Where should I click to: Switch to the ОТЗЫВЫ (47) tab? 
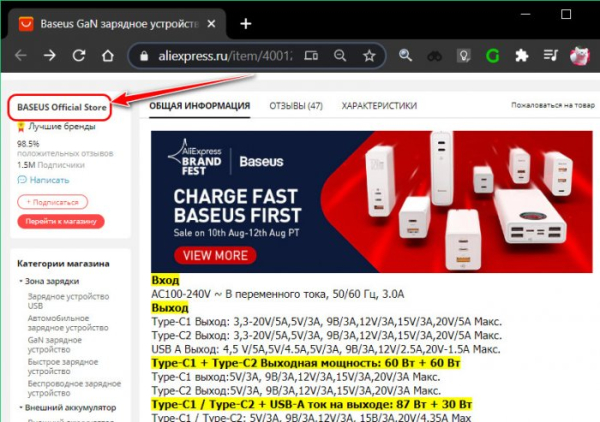[x=294, y=105]
